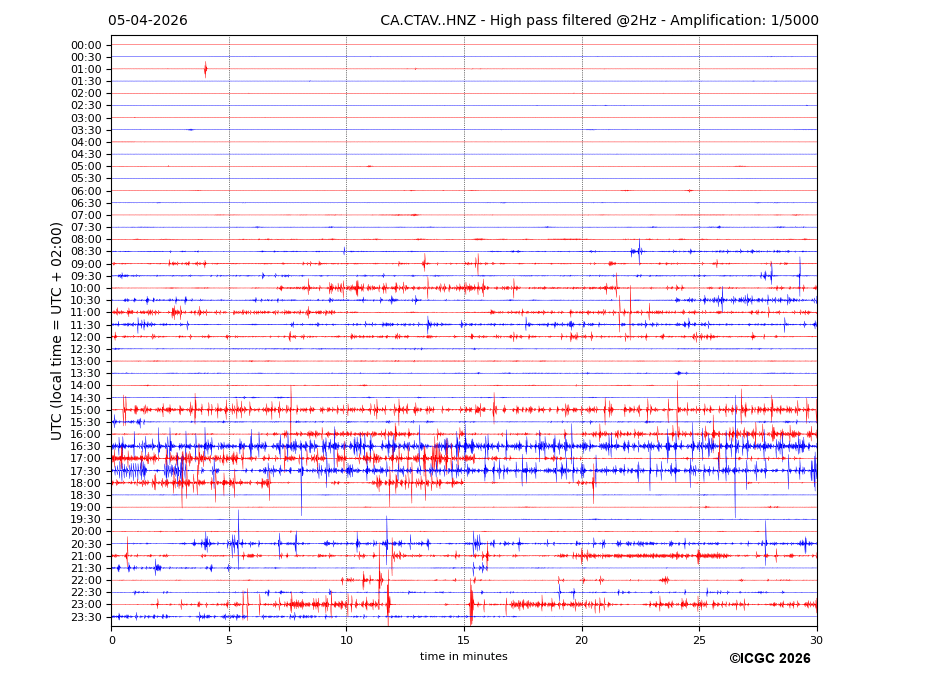Select the 00:00 row label
The image size is (927, 696).
86,45
